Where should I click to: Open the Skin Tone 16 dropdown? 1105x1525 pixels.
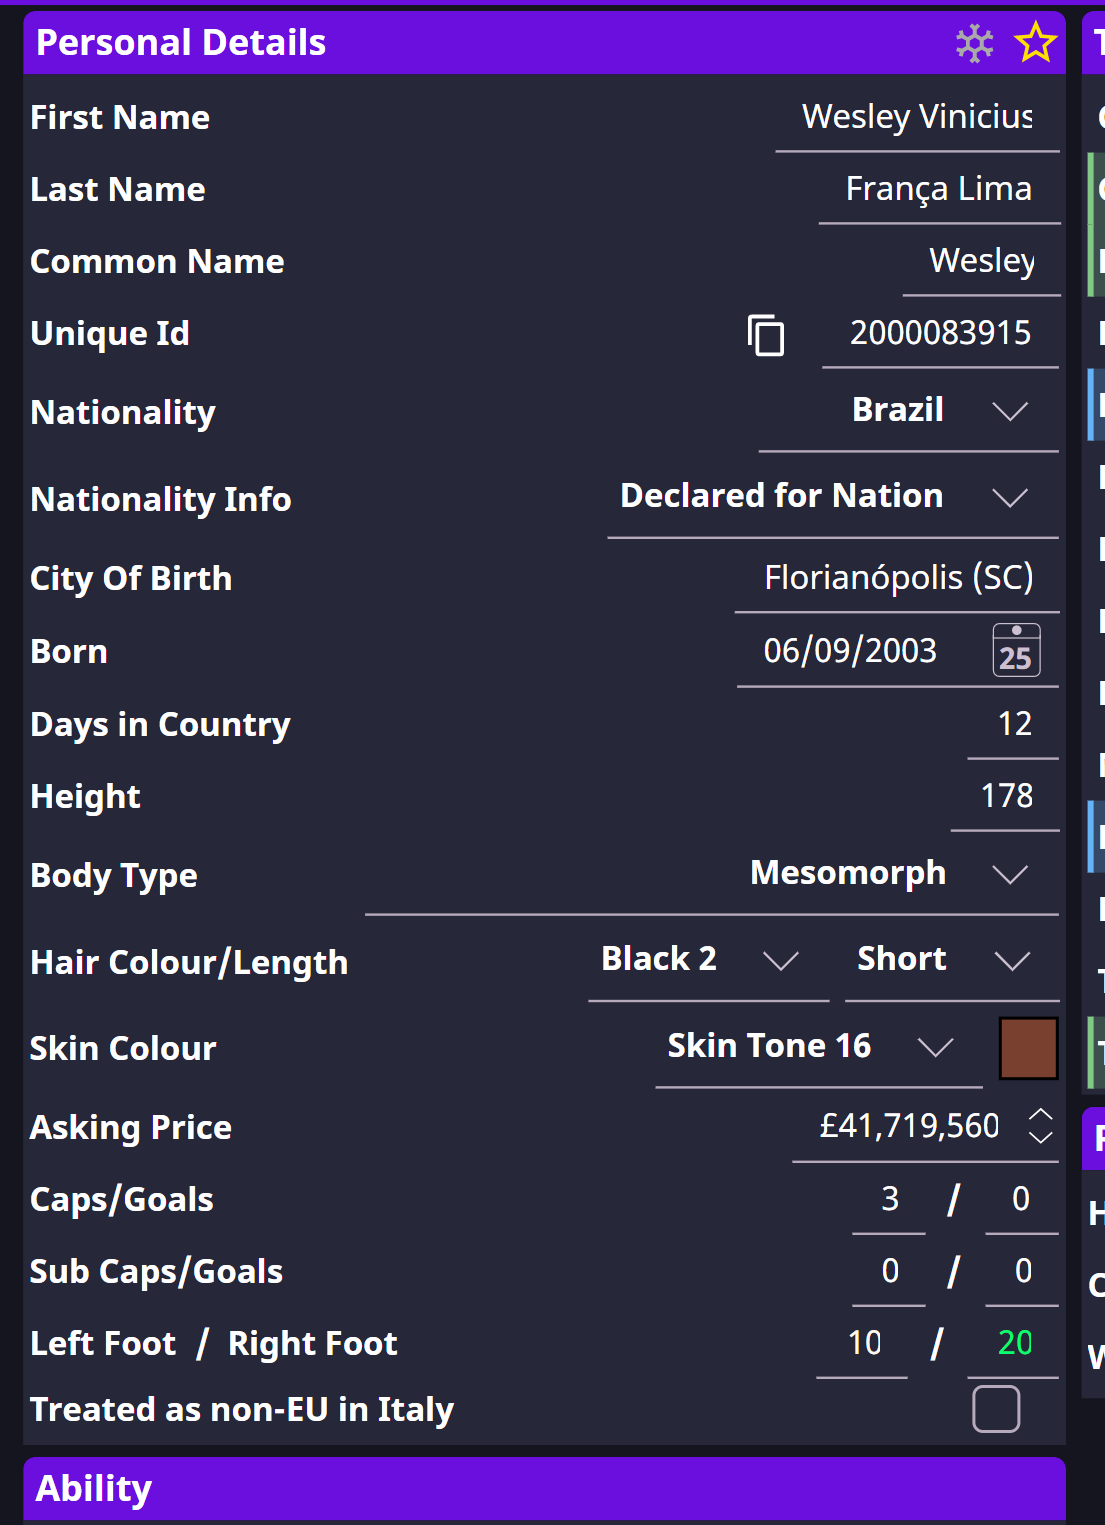pyautogui.click(x=936, y=1047)
